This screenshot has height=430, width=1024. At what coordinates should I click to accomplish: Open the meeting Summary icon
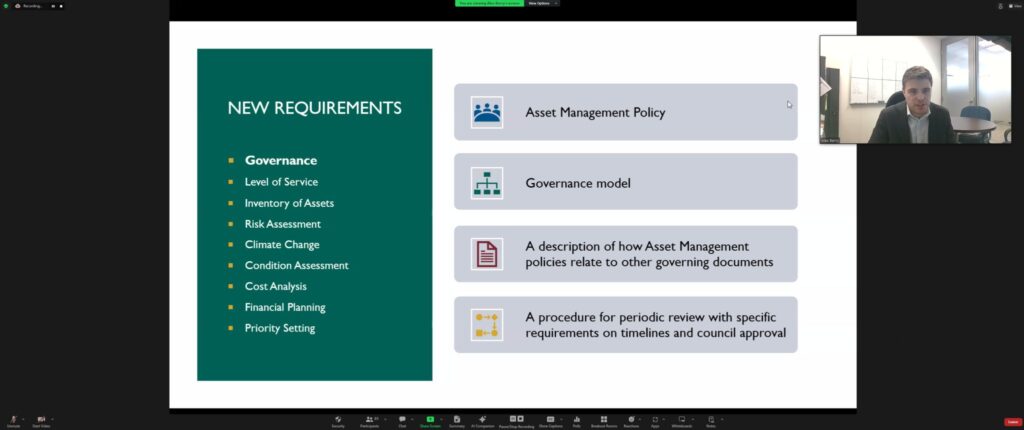tap(457, 419)
